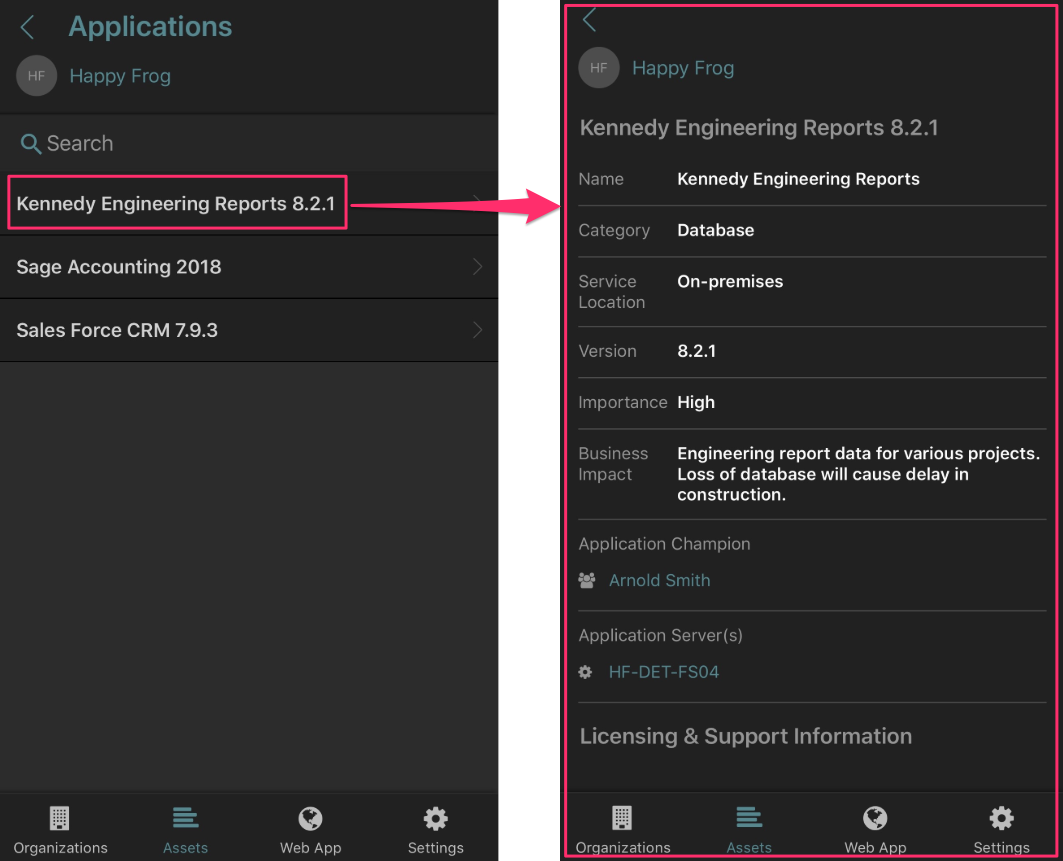The width and height of the screenshot is (1063, 861).
Task: Open HF-DET-FS04 server link
Action: (x=663, y=672)
